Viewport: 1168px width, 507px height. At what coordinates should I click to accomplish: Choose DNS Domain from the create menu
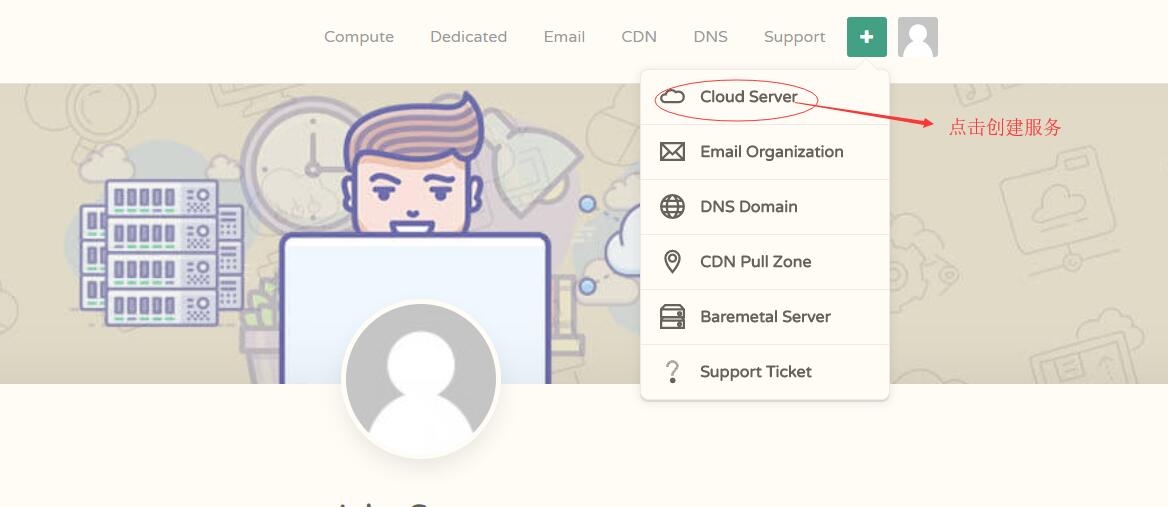pyautogui.click(x=765, y=207)
